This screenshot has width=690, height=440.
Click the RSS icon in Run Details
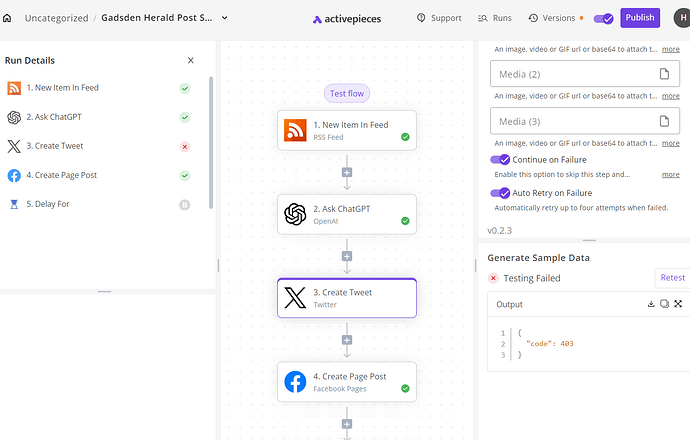click(14, 88)
